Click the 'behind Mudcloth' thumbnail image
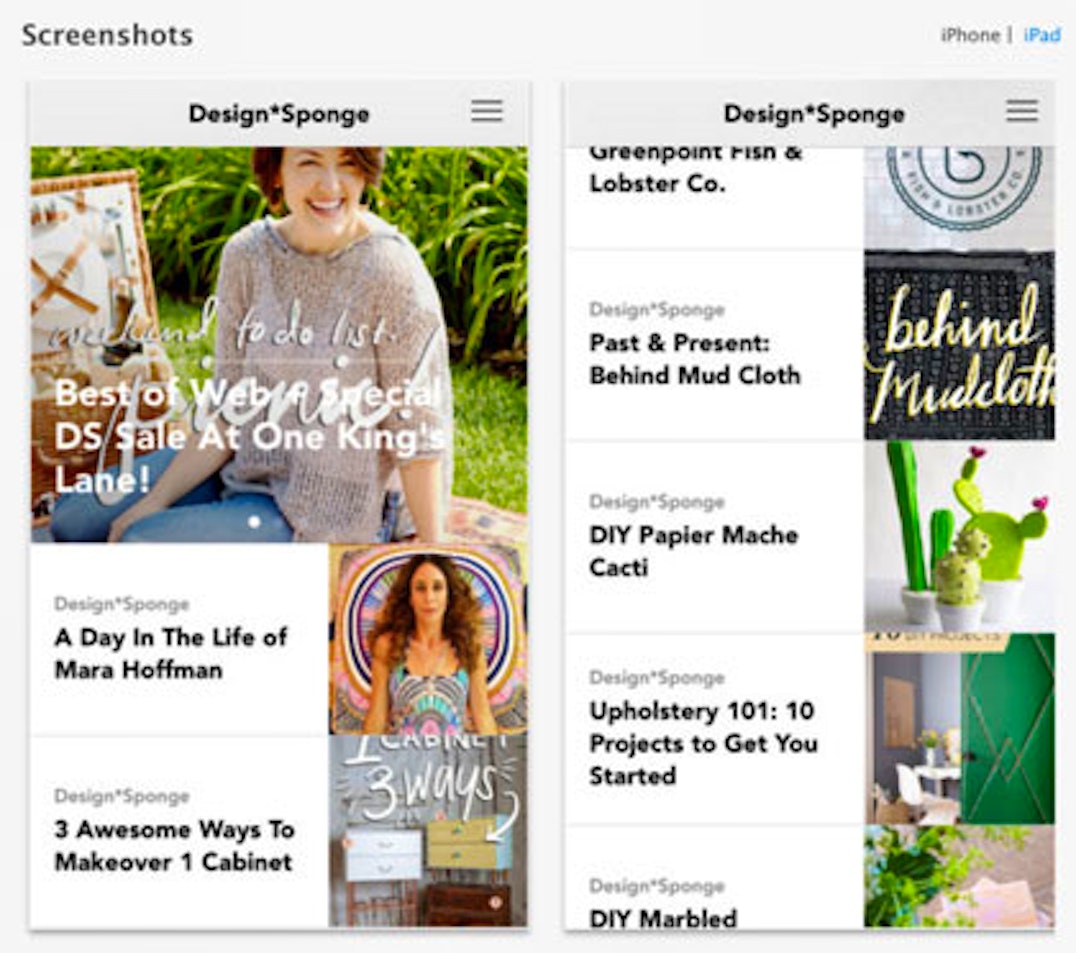The height and width of the screenshot is (953, 1076). 959,345
